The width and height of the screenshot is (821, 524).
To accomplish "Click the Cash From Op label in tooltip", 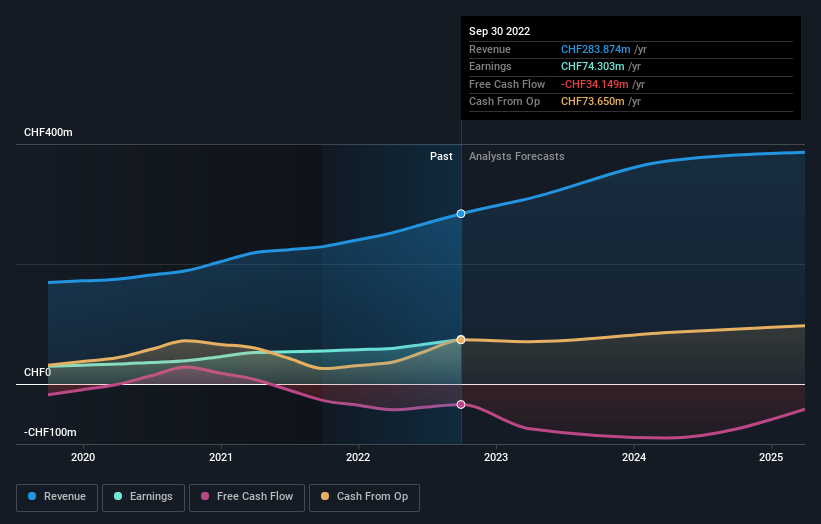I will point(504,102).
